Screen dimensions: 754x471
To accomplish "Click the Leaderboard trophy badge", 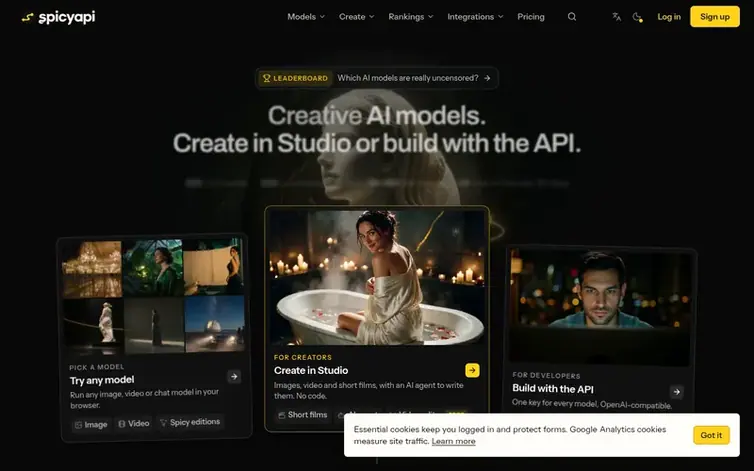I will pos(295,78).
